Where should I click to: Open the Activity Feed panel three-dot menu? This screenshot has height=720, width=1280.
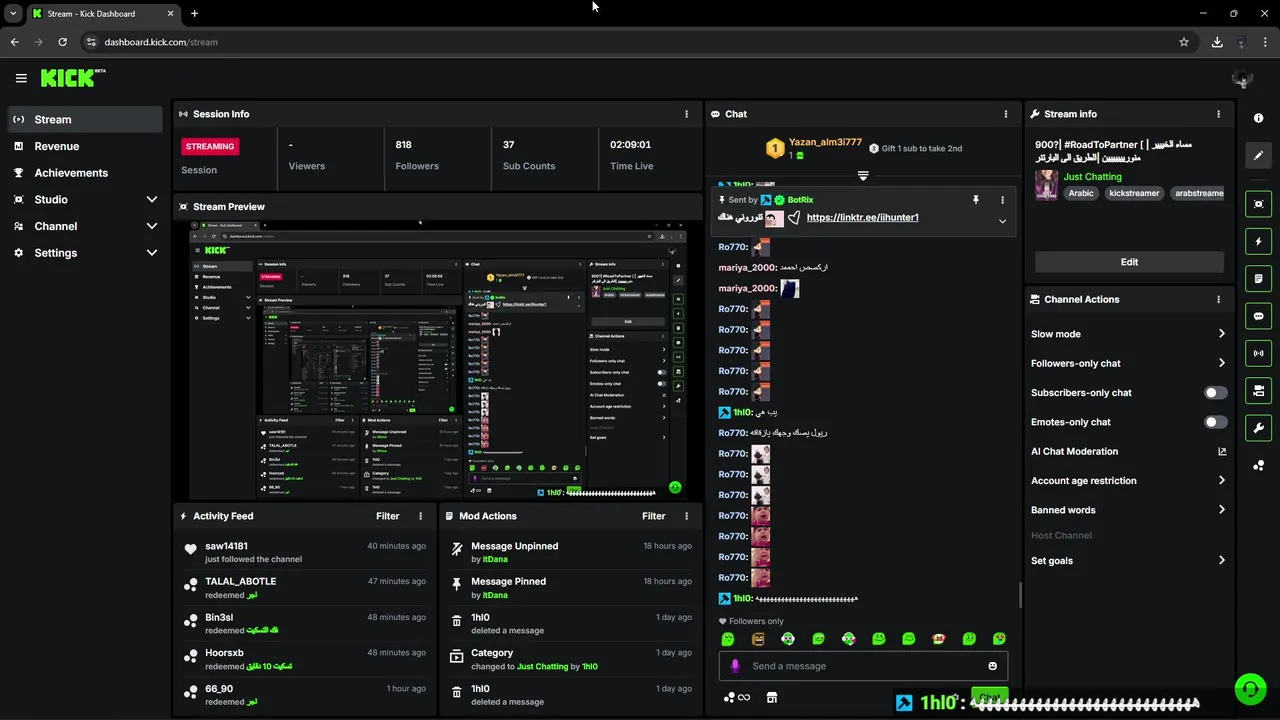coord(420,516)
